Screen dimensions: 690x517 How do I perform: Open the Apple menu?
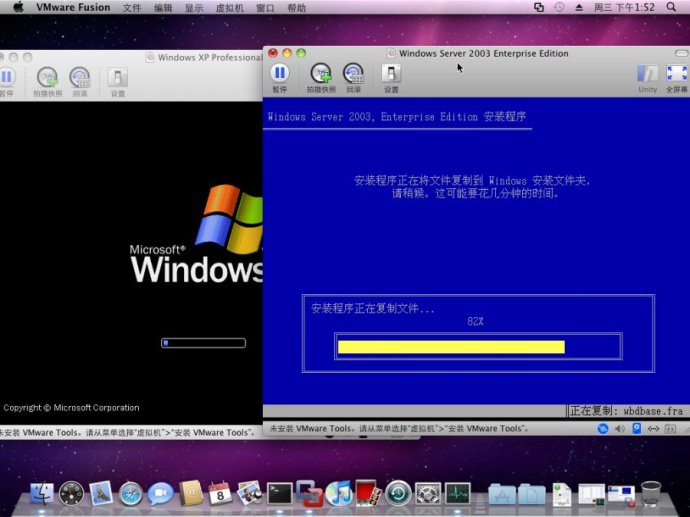[18, 7]
